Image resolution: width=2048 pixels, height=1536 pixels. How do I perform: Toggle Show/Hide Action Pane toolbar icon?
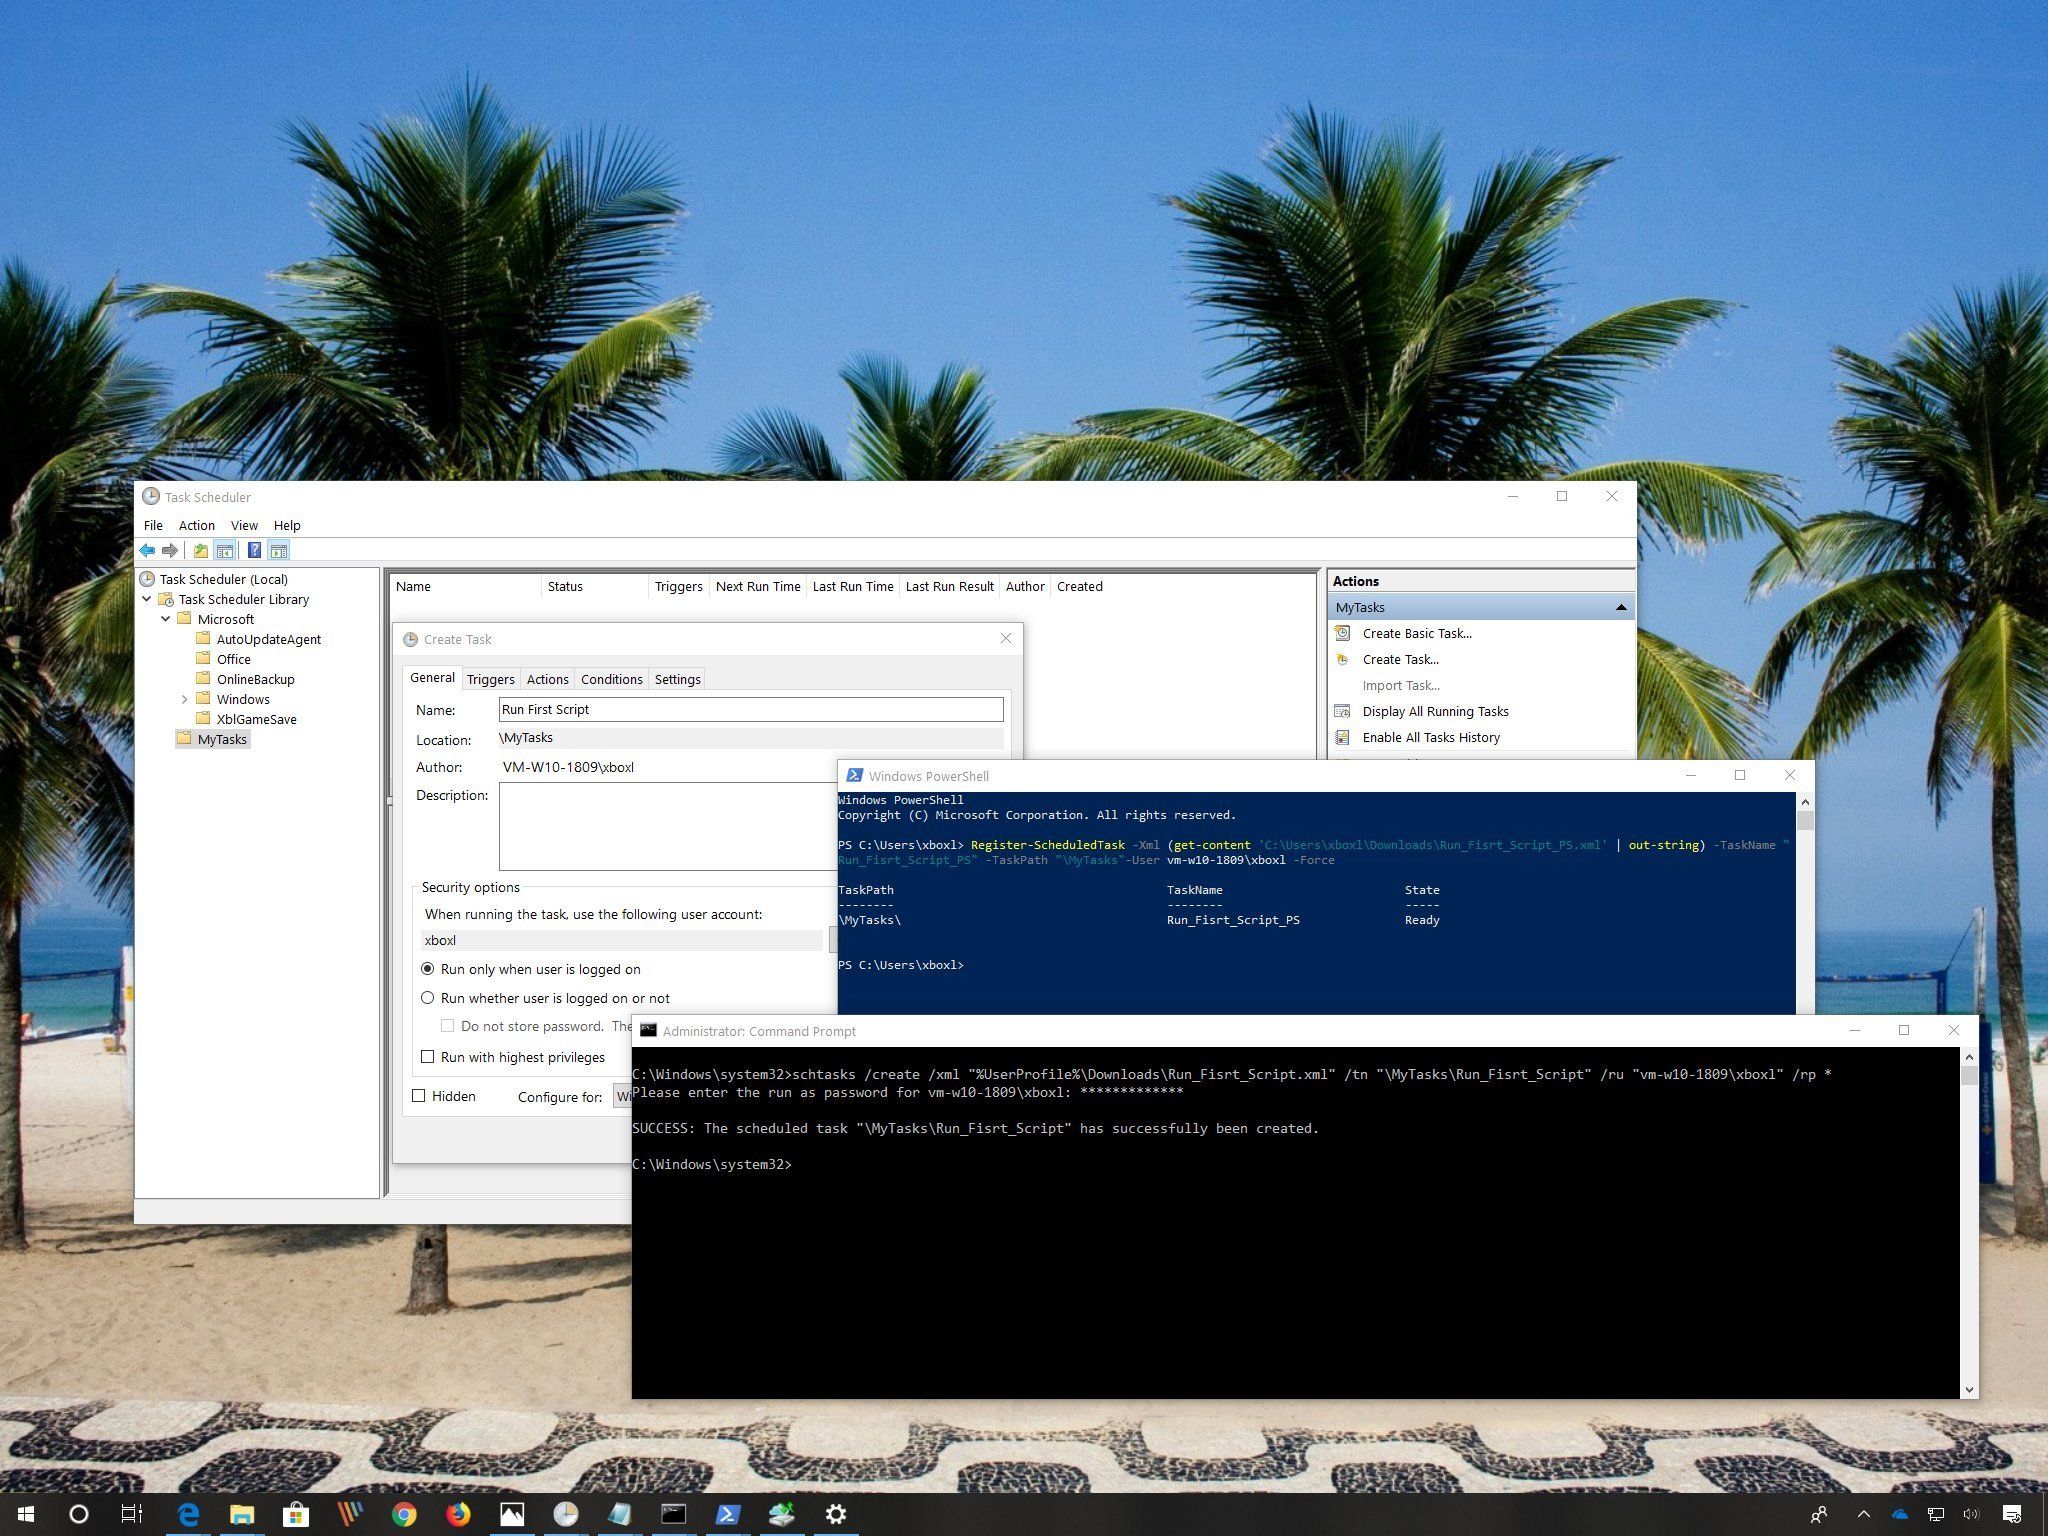tap(279, 550)
